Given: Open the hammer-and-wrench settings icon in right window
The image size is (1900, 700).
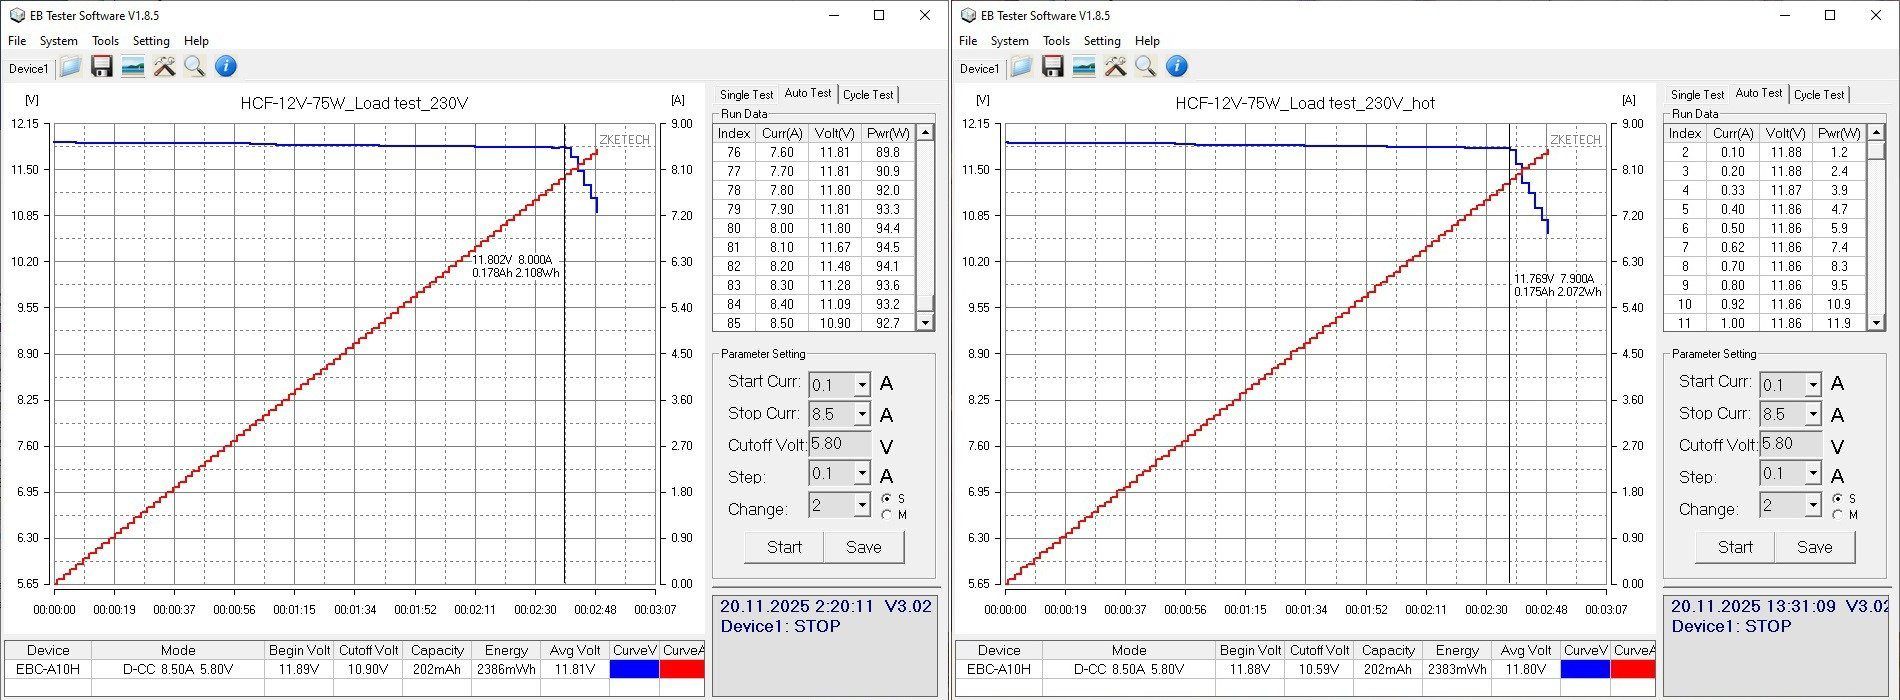Looking at the screenshot, I should pyautogui.click(x=1115, y=67).
